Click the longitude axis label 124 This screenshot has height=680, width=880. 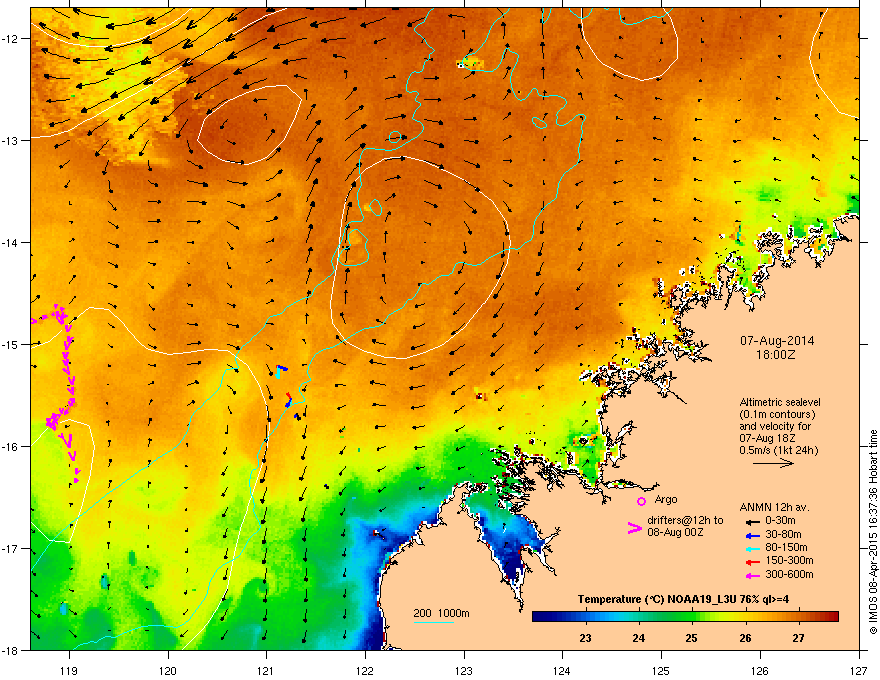pyautogui.click(x=562, y=670)
